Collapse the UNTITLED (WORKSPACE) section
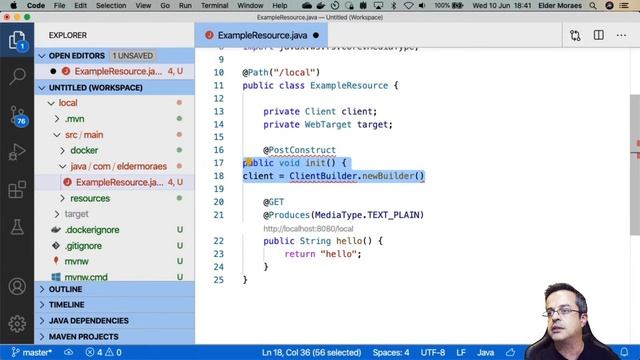The height and width of the screenshot is (360, 640). point(42,88)
